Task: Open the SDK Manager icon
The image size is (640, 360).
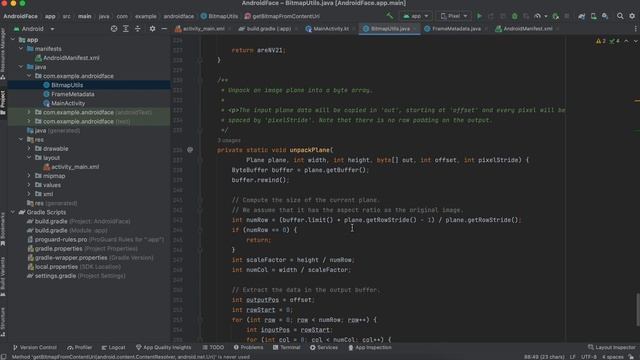Action: pyautogui.click(x=605, y=16)
